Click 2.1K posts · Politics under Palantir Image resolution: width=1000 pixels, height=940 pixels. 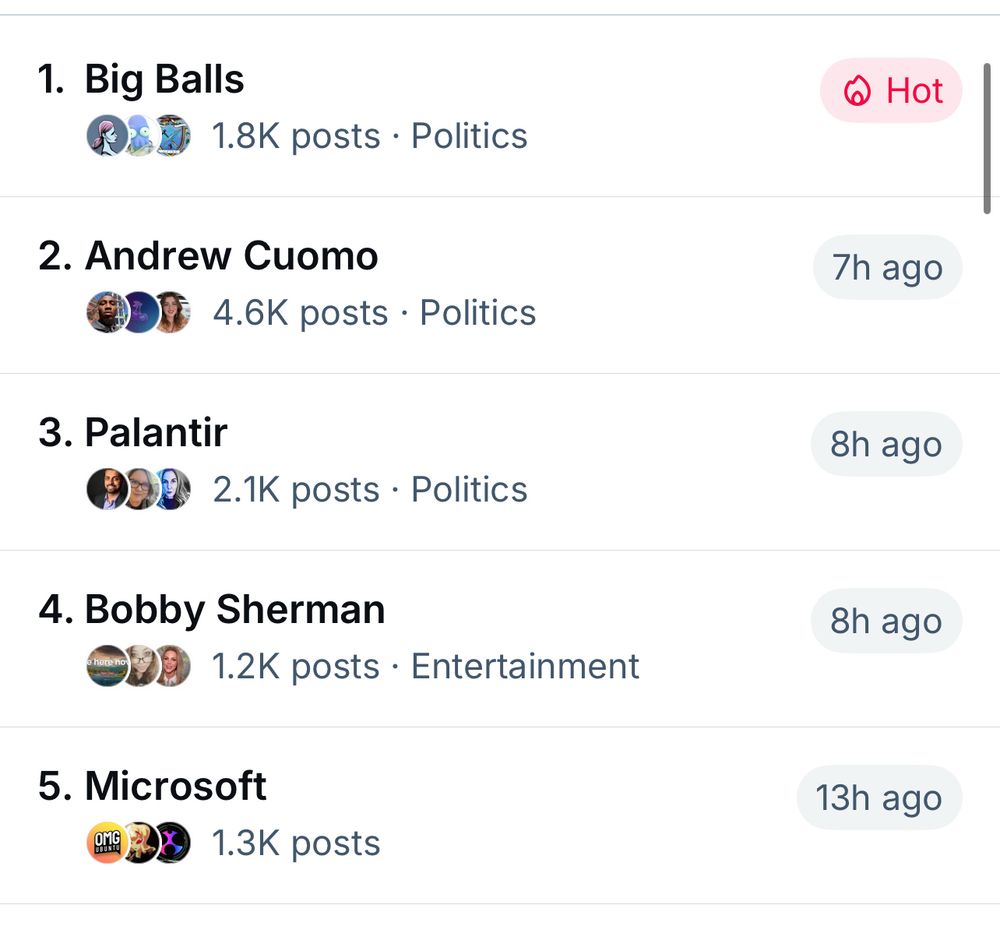(x=370, y=490)
